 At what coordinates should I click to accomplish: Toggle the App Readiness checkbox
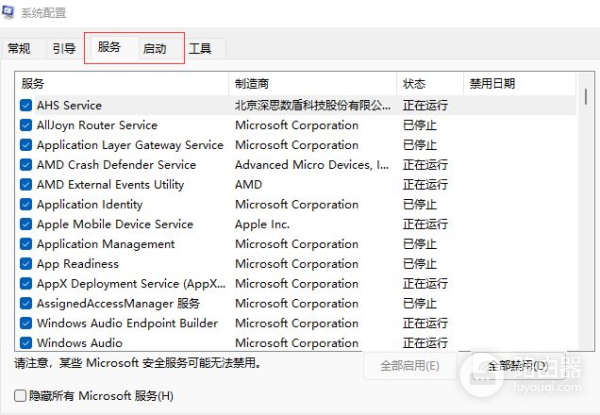point(26,264)
